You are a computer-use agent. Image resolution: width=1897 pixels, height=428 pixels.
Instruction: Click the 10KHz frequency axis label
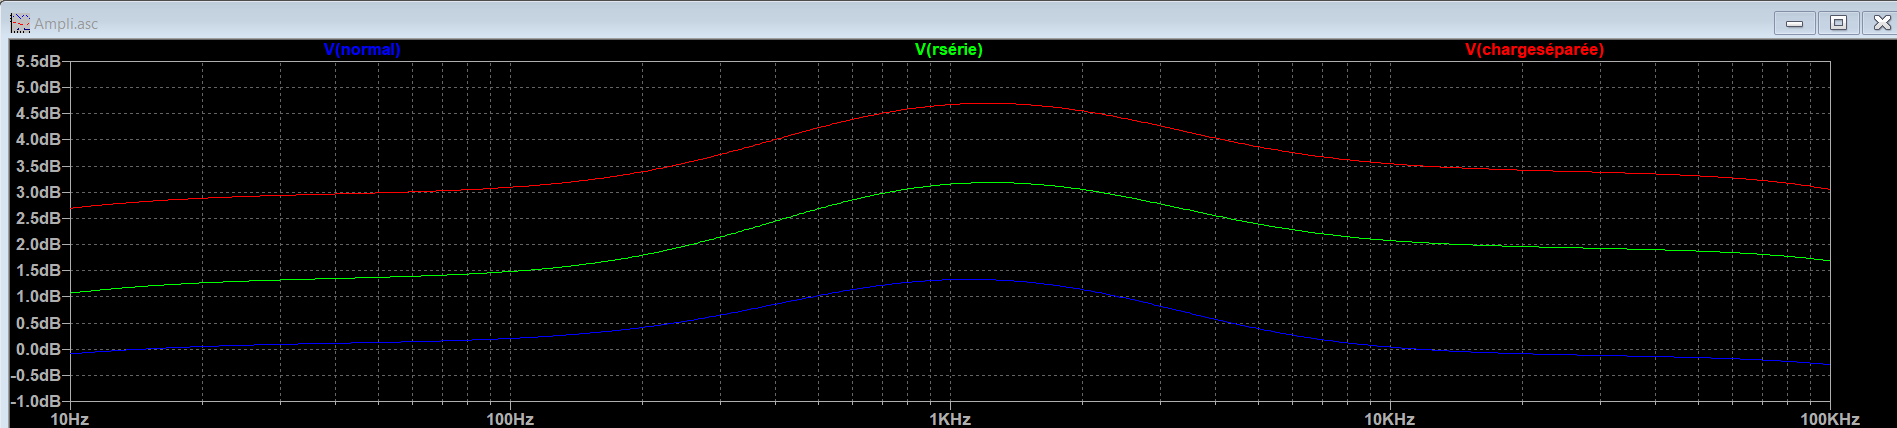pyautogui.click(x=1389, y=419)
